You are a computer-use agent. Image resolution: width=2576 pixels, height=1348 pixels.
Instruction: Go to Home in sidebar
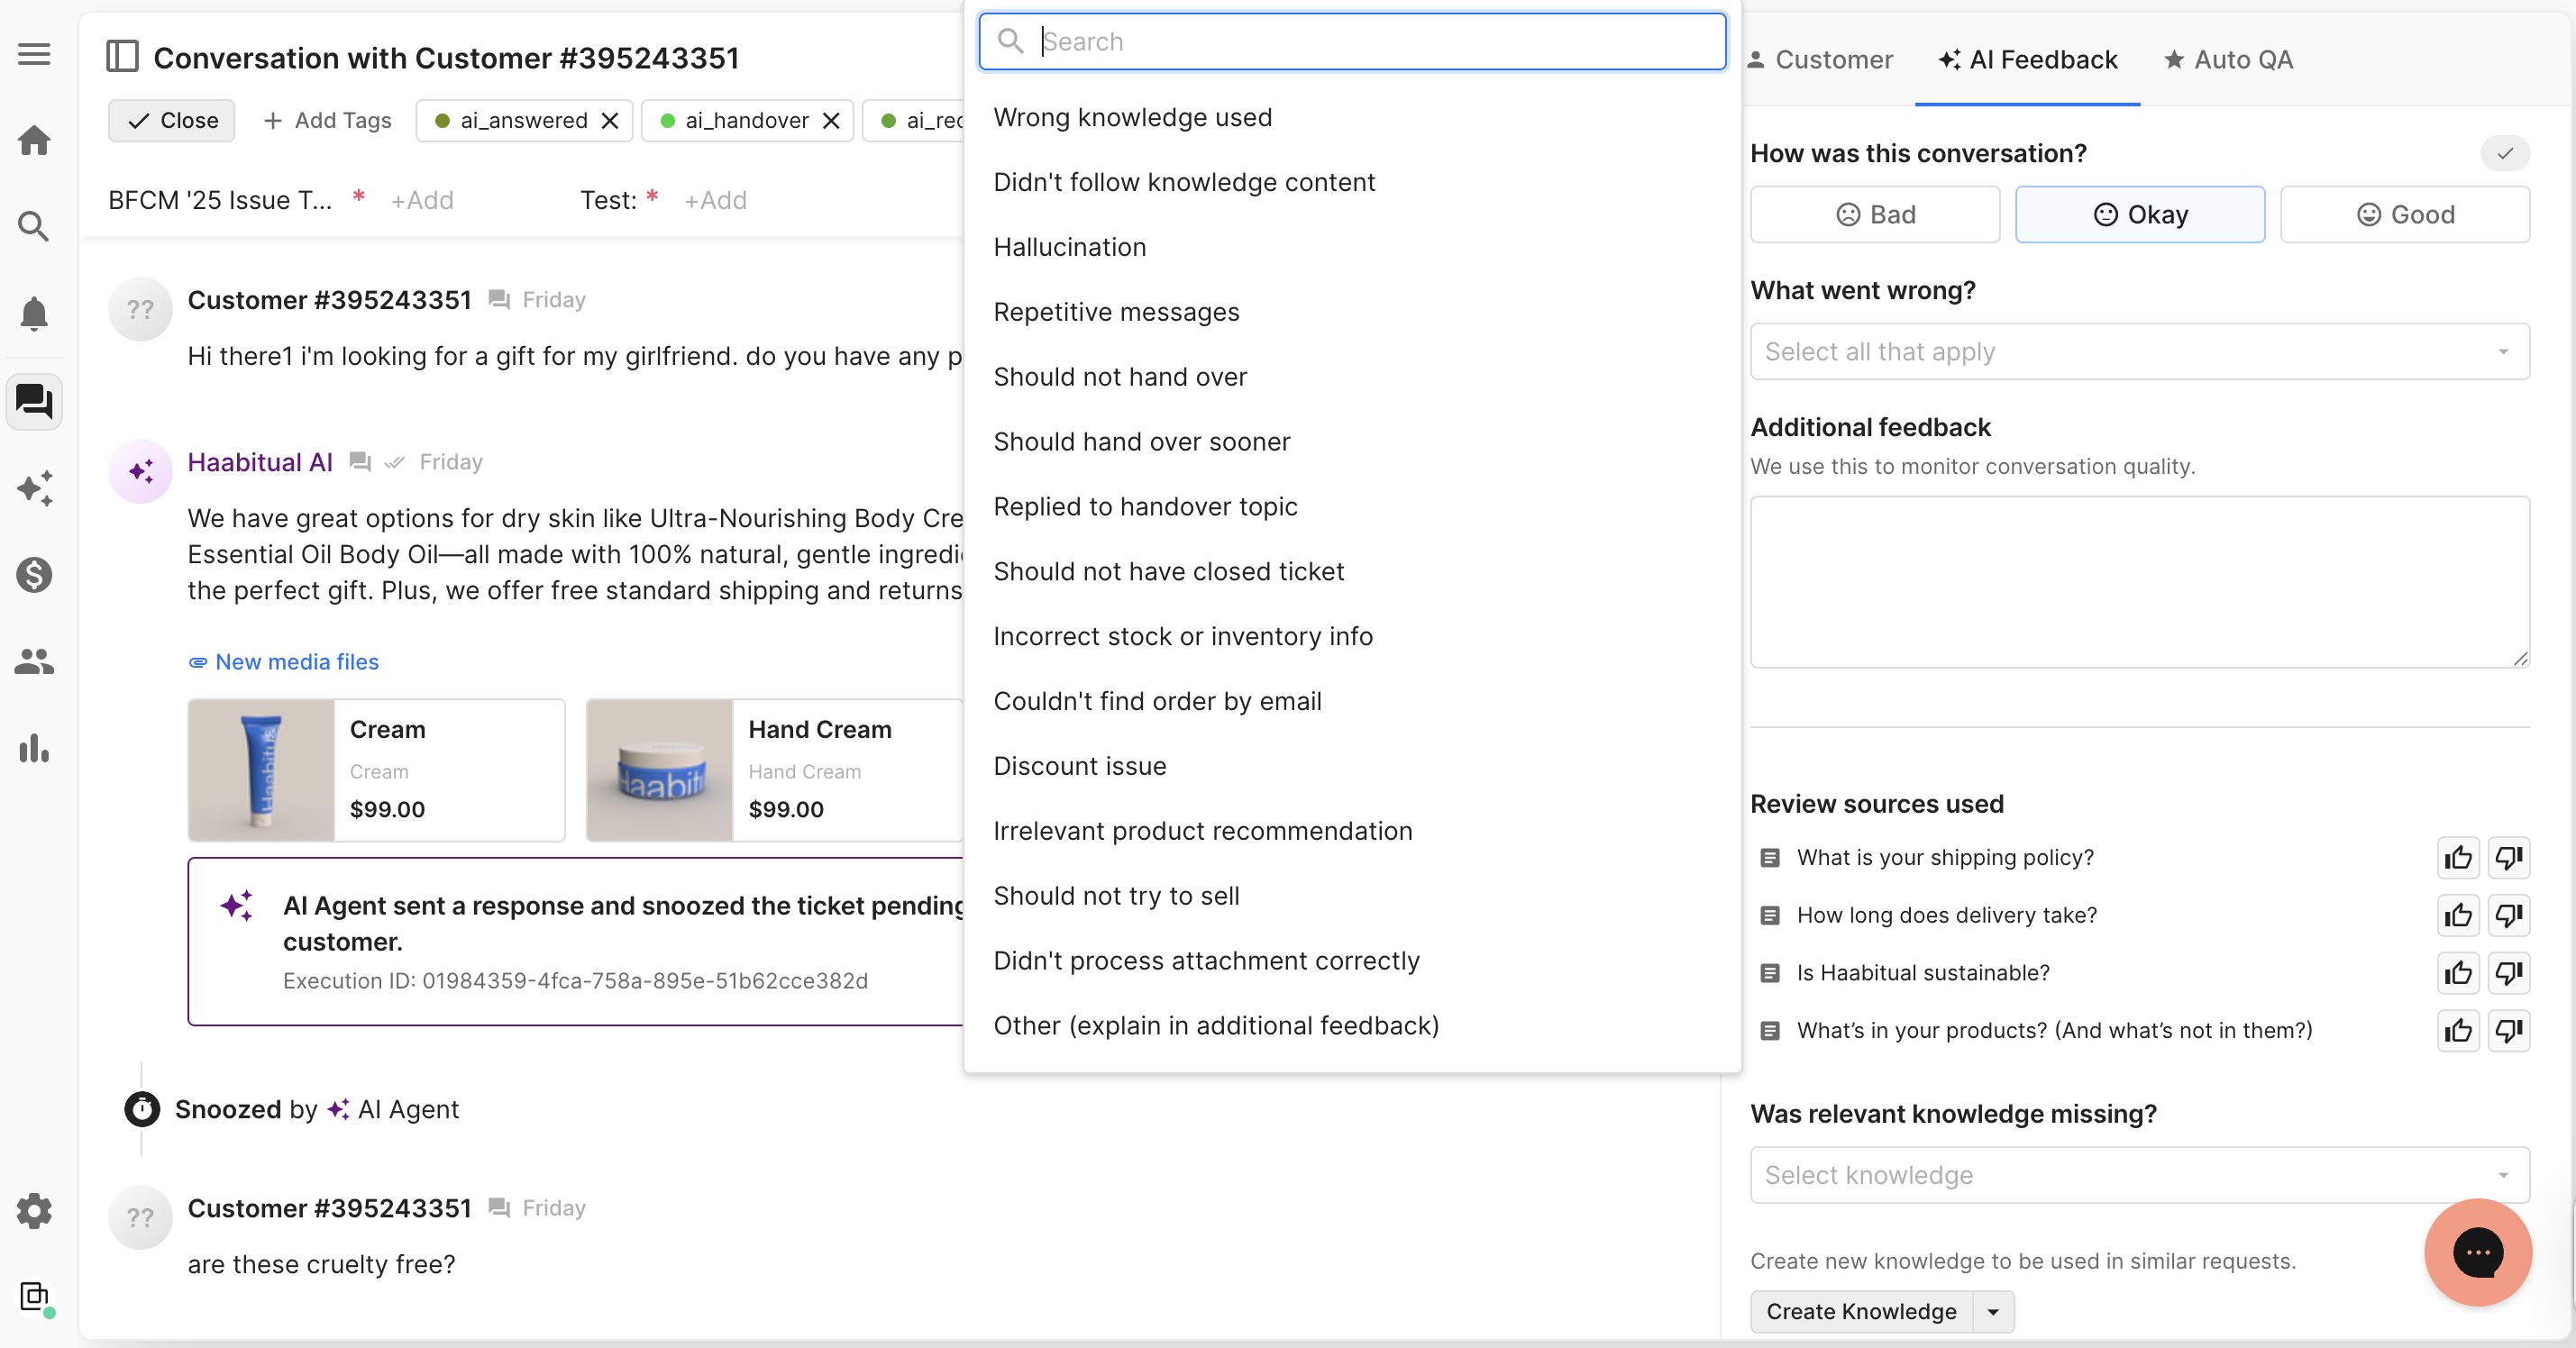(x=34, y=140)
